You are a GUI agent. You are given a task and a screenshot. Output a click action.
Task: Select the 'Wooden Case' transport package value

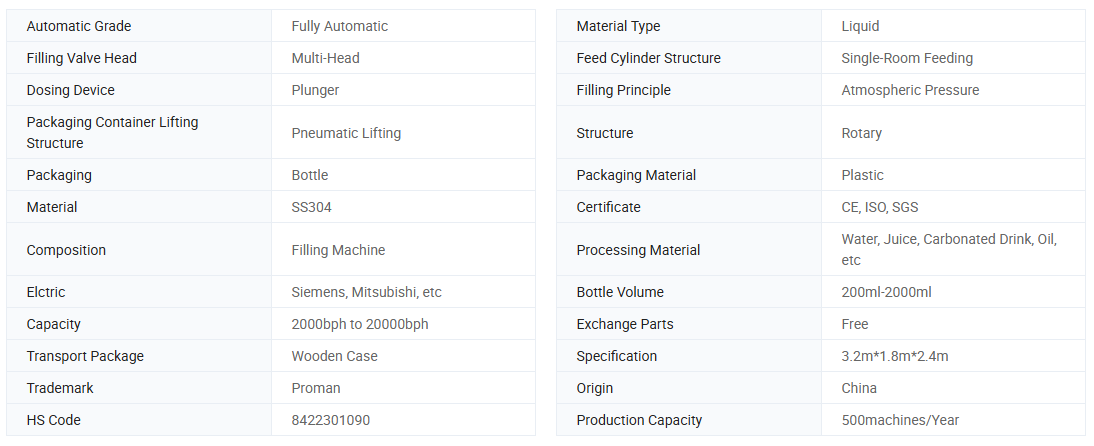click(335, 356)
